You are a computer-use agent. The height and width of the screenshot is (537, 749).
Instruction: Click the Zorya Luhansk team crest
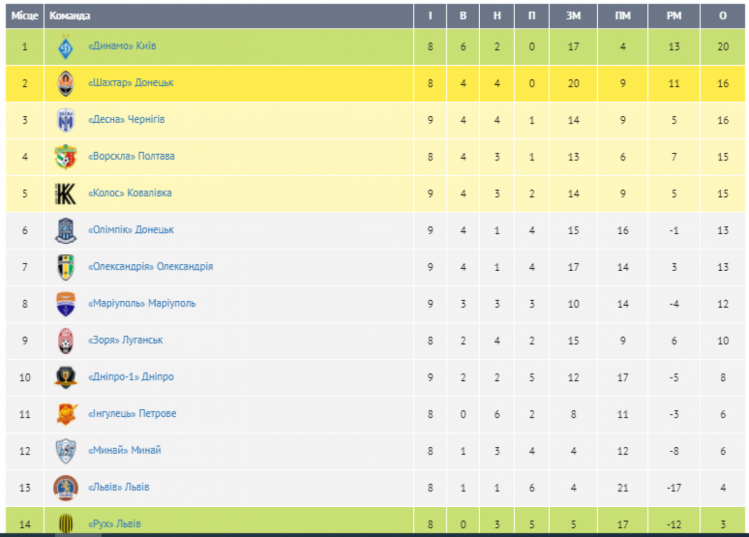click(66, 341)
